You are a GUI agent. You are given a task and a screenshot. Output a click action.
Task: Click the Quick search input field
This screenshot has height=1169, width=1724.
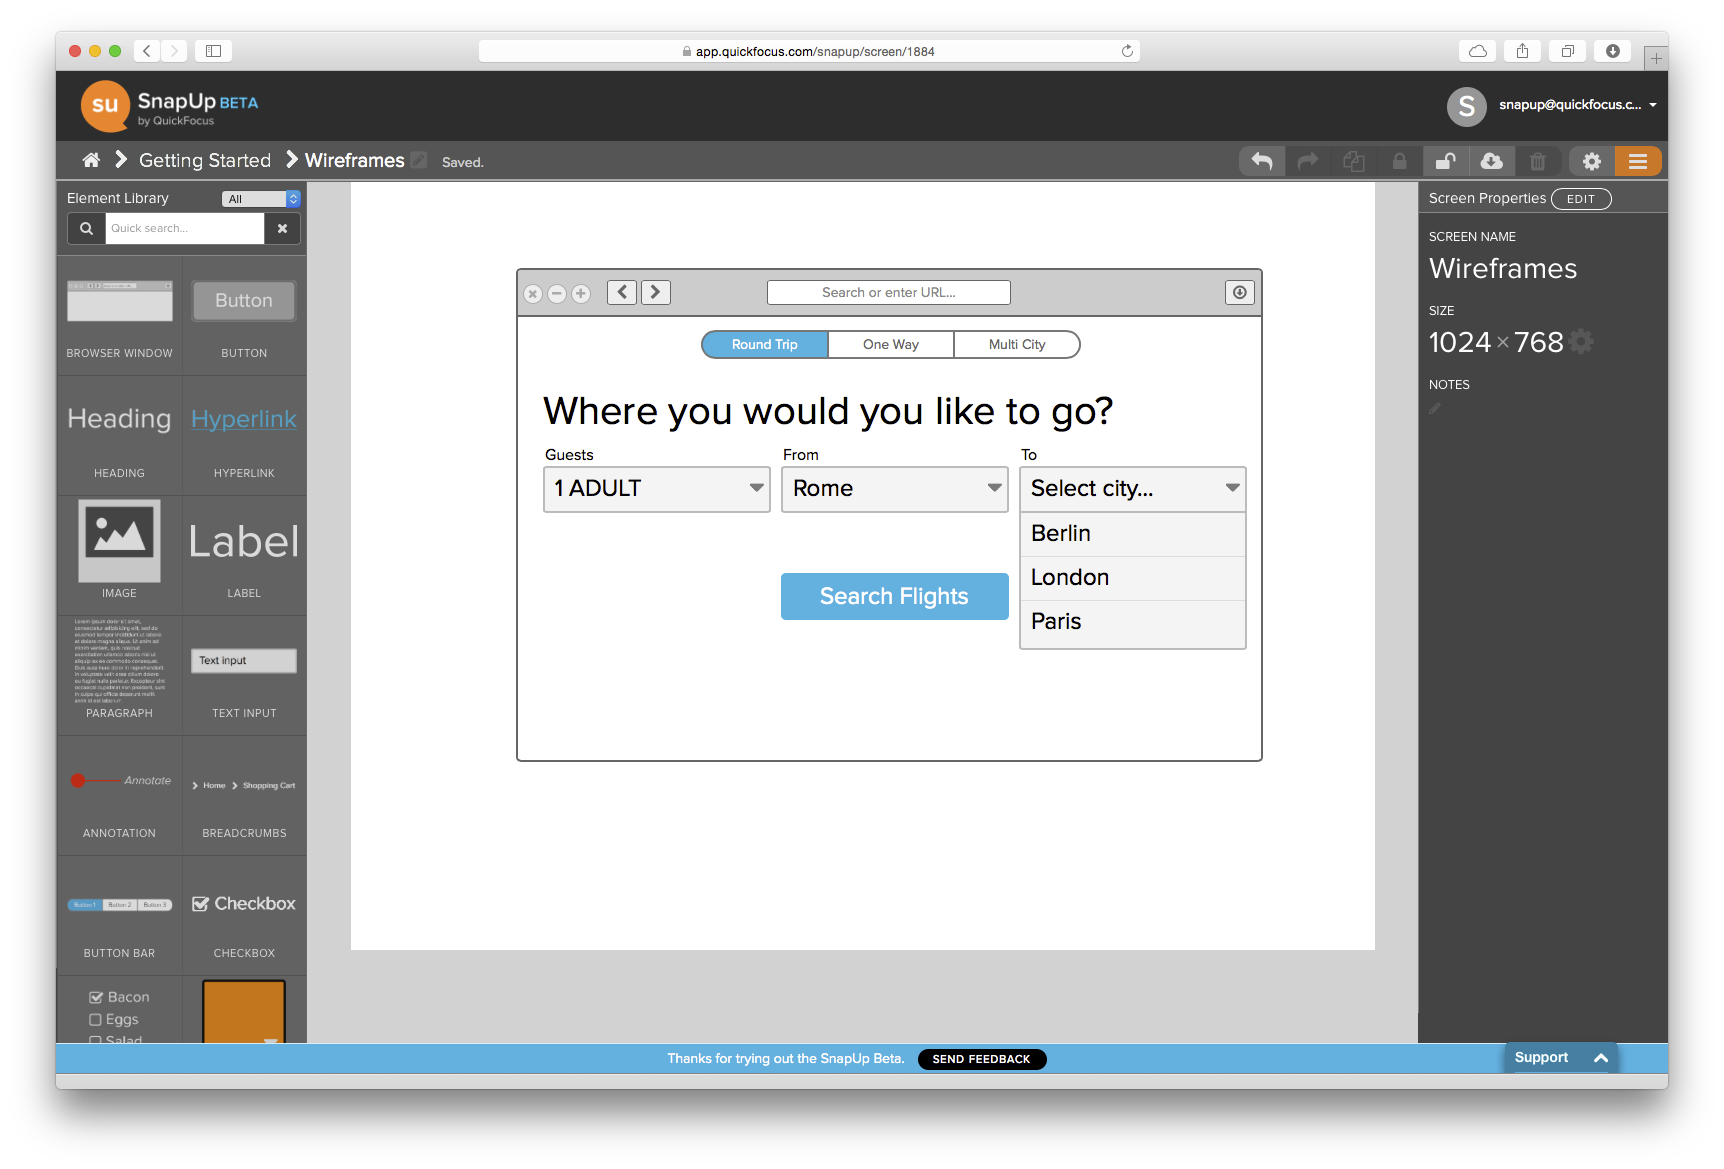tap(185, 228)
